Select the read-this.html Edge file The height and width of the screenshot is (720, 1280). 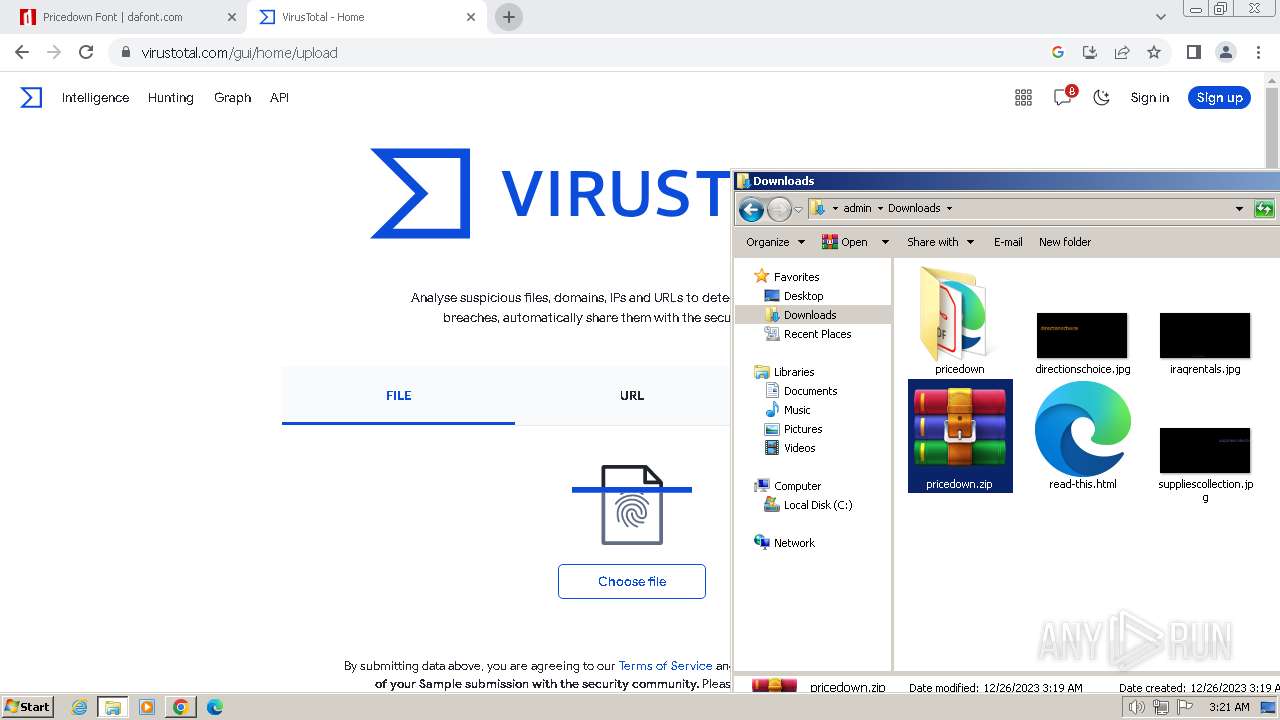1083,436
